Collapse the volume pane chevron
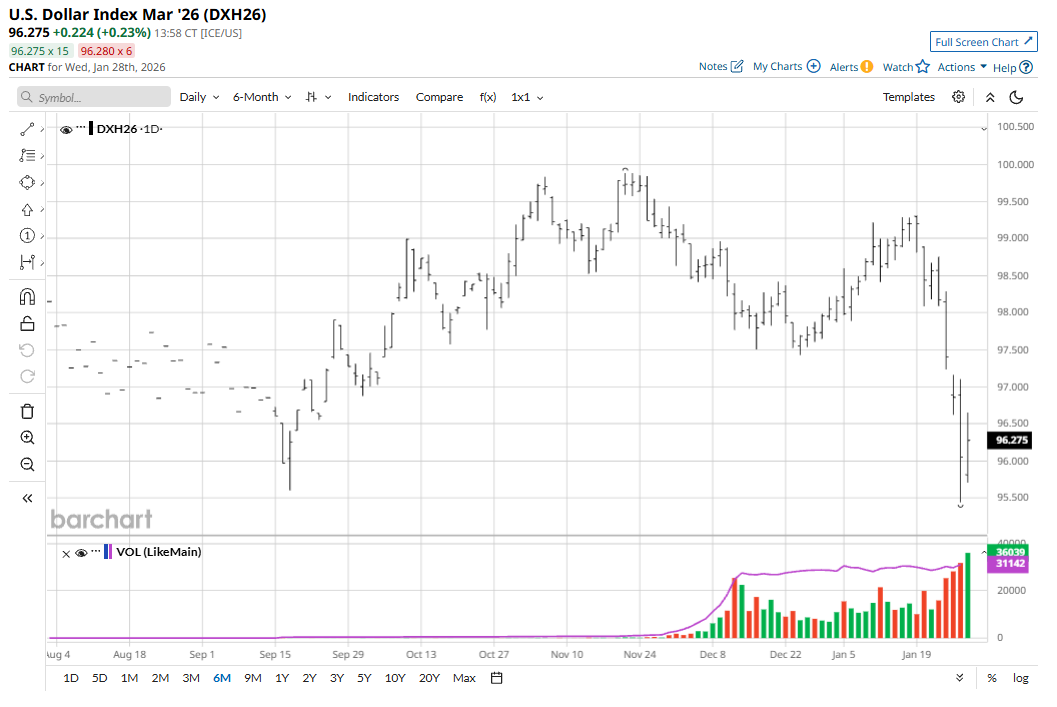 tap(984, 552)
